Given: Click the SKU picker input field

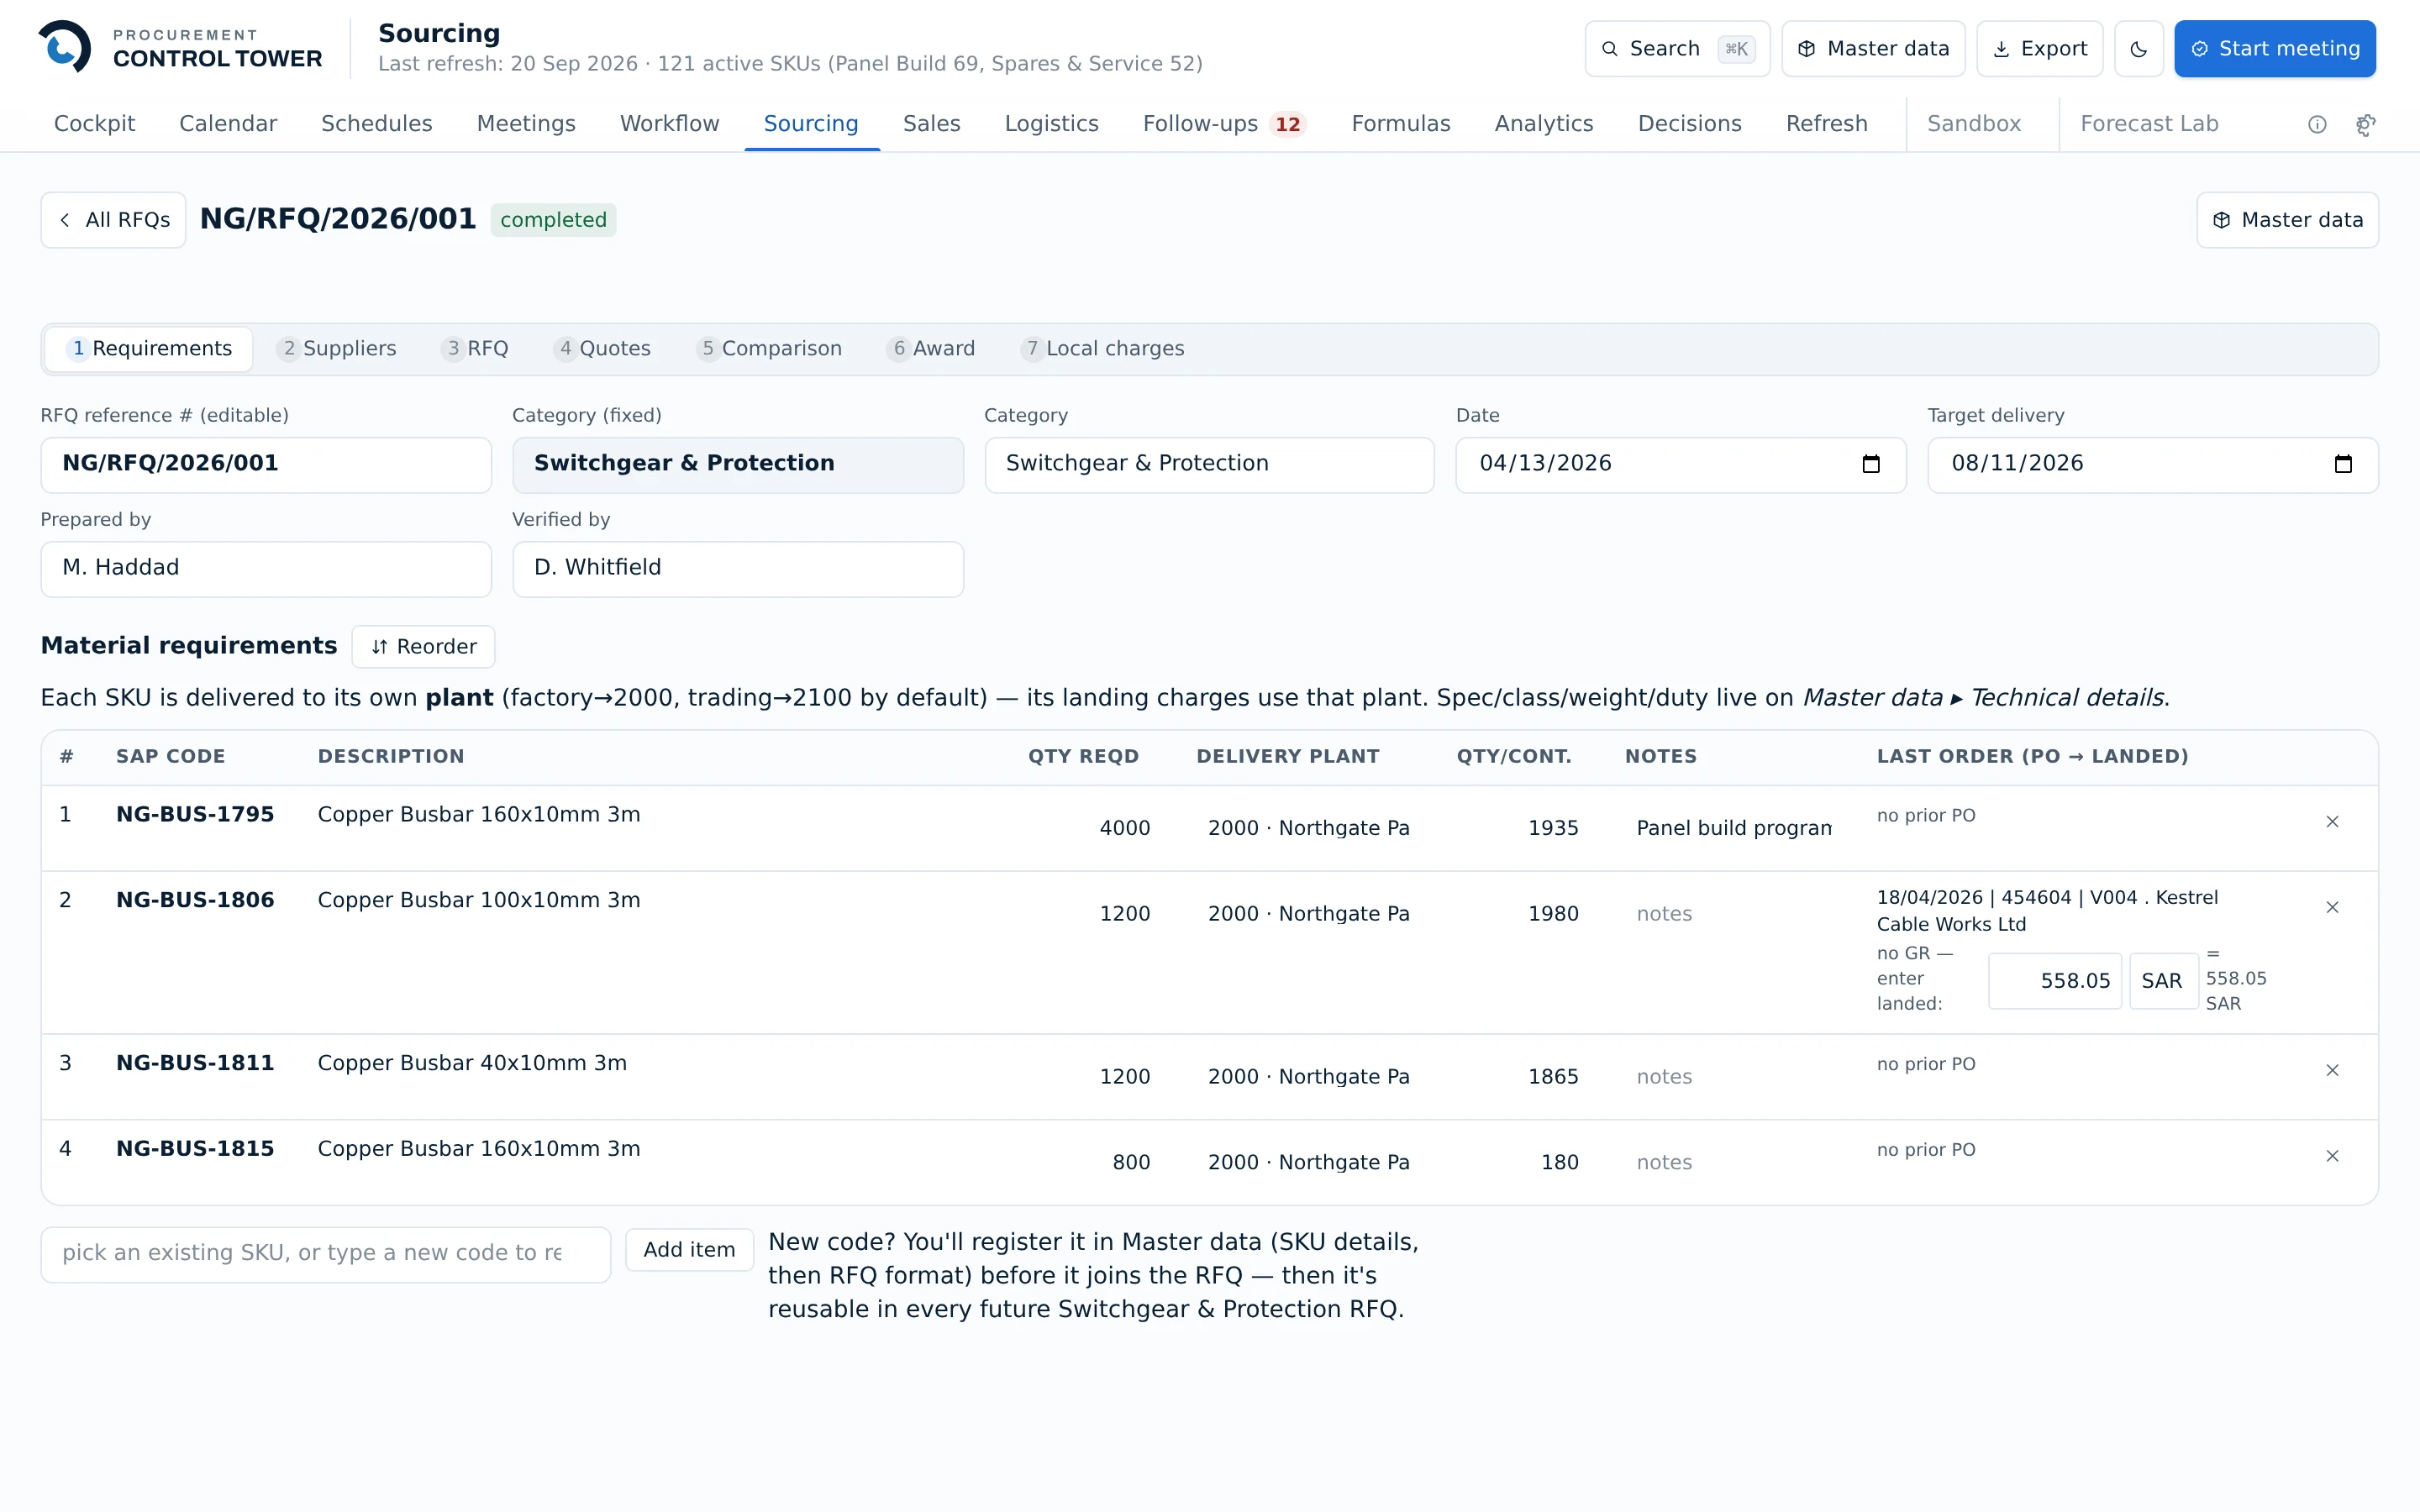Looking at the screenshot, I should click(325, 1254).
